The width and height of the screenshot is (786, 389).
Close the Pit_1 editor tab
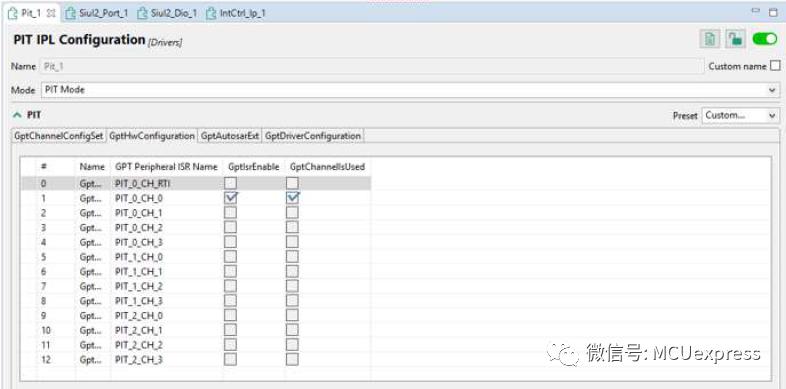coord(51,14)
